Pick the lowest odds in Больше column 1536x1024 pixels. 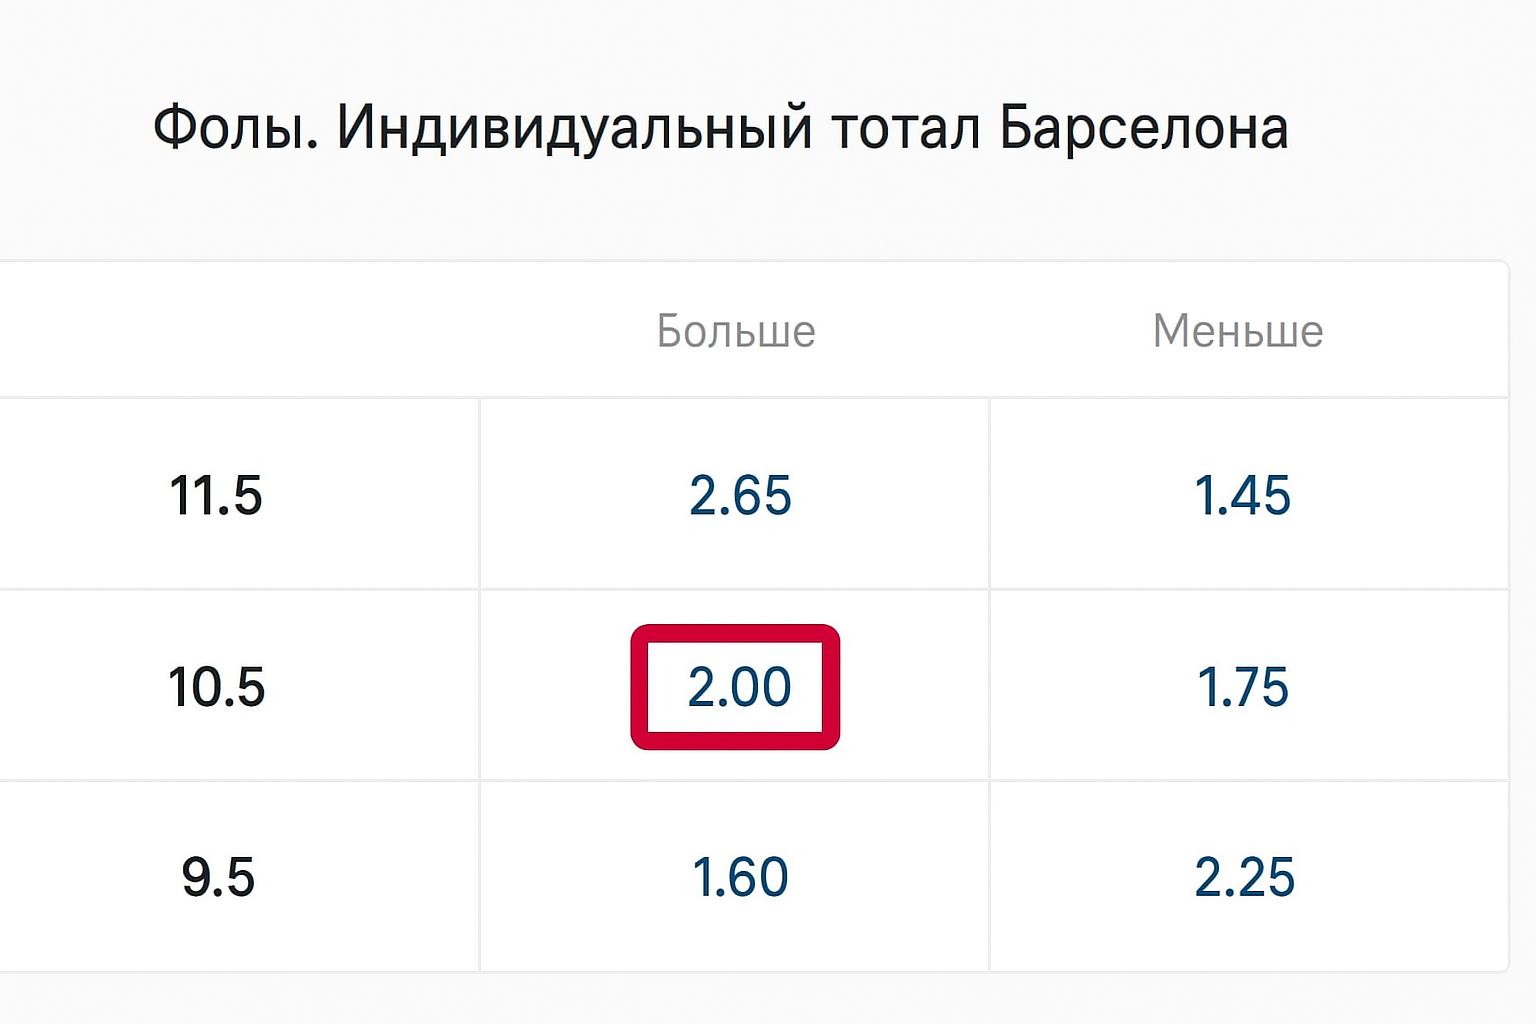point(740,877)
